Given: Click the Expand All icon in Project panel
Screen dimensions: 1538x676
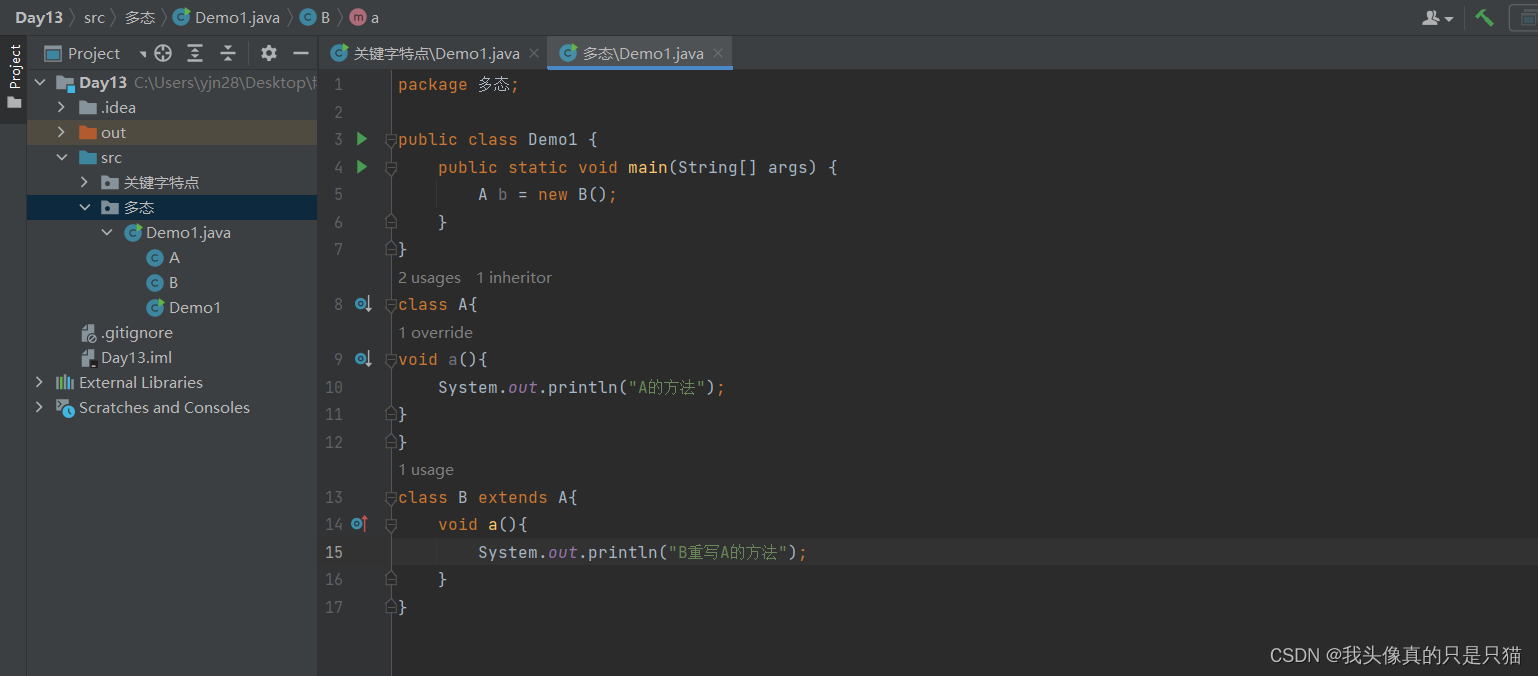Looking at the screenshot, I should (195, 53).
